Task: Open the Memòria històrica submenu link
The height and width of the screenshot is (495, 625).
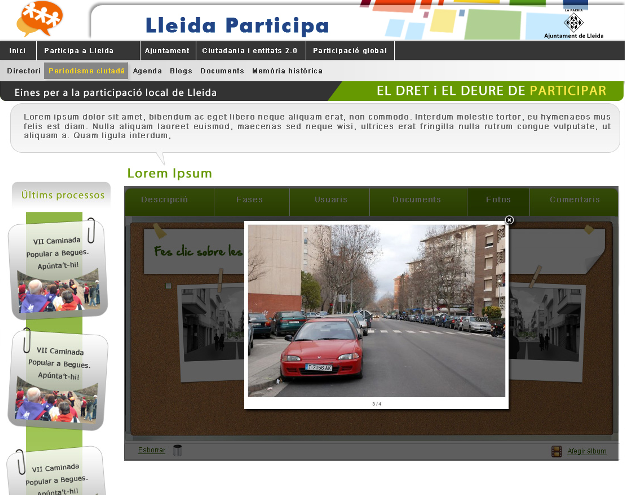Action: (x=287, y=71)
